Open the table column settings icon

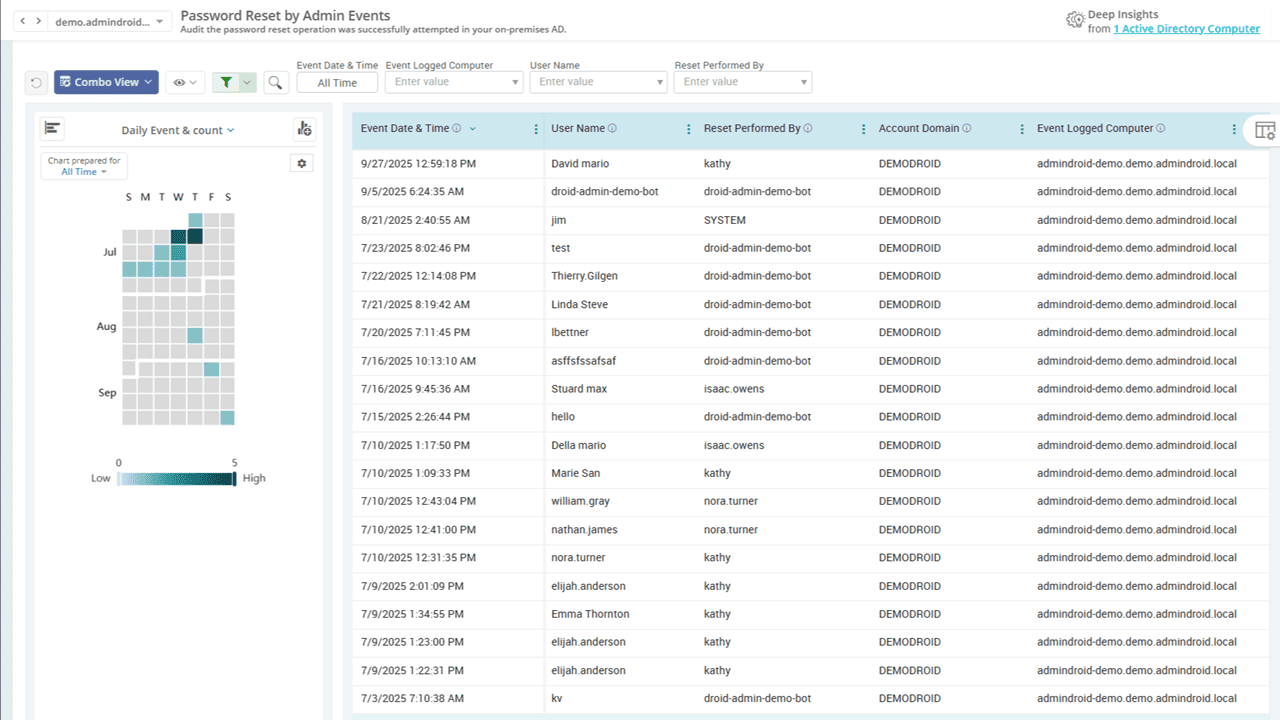pos(1264,130)
